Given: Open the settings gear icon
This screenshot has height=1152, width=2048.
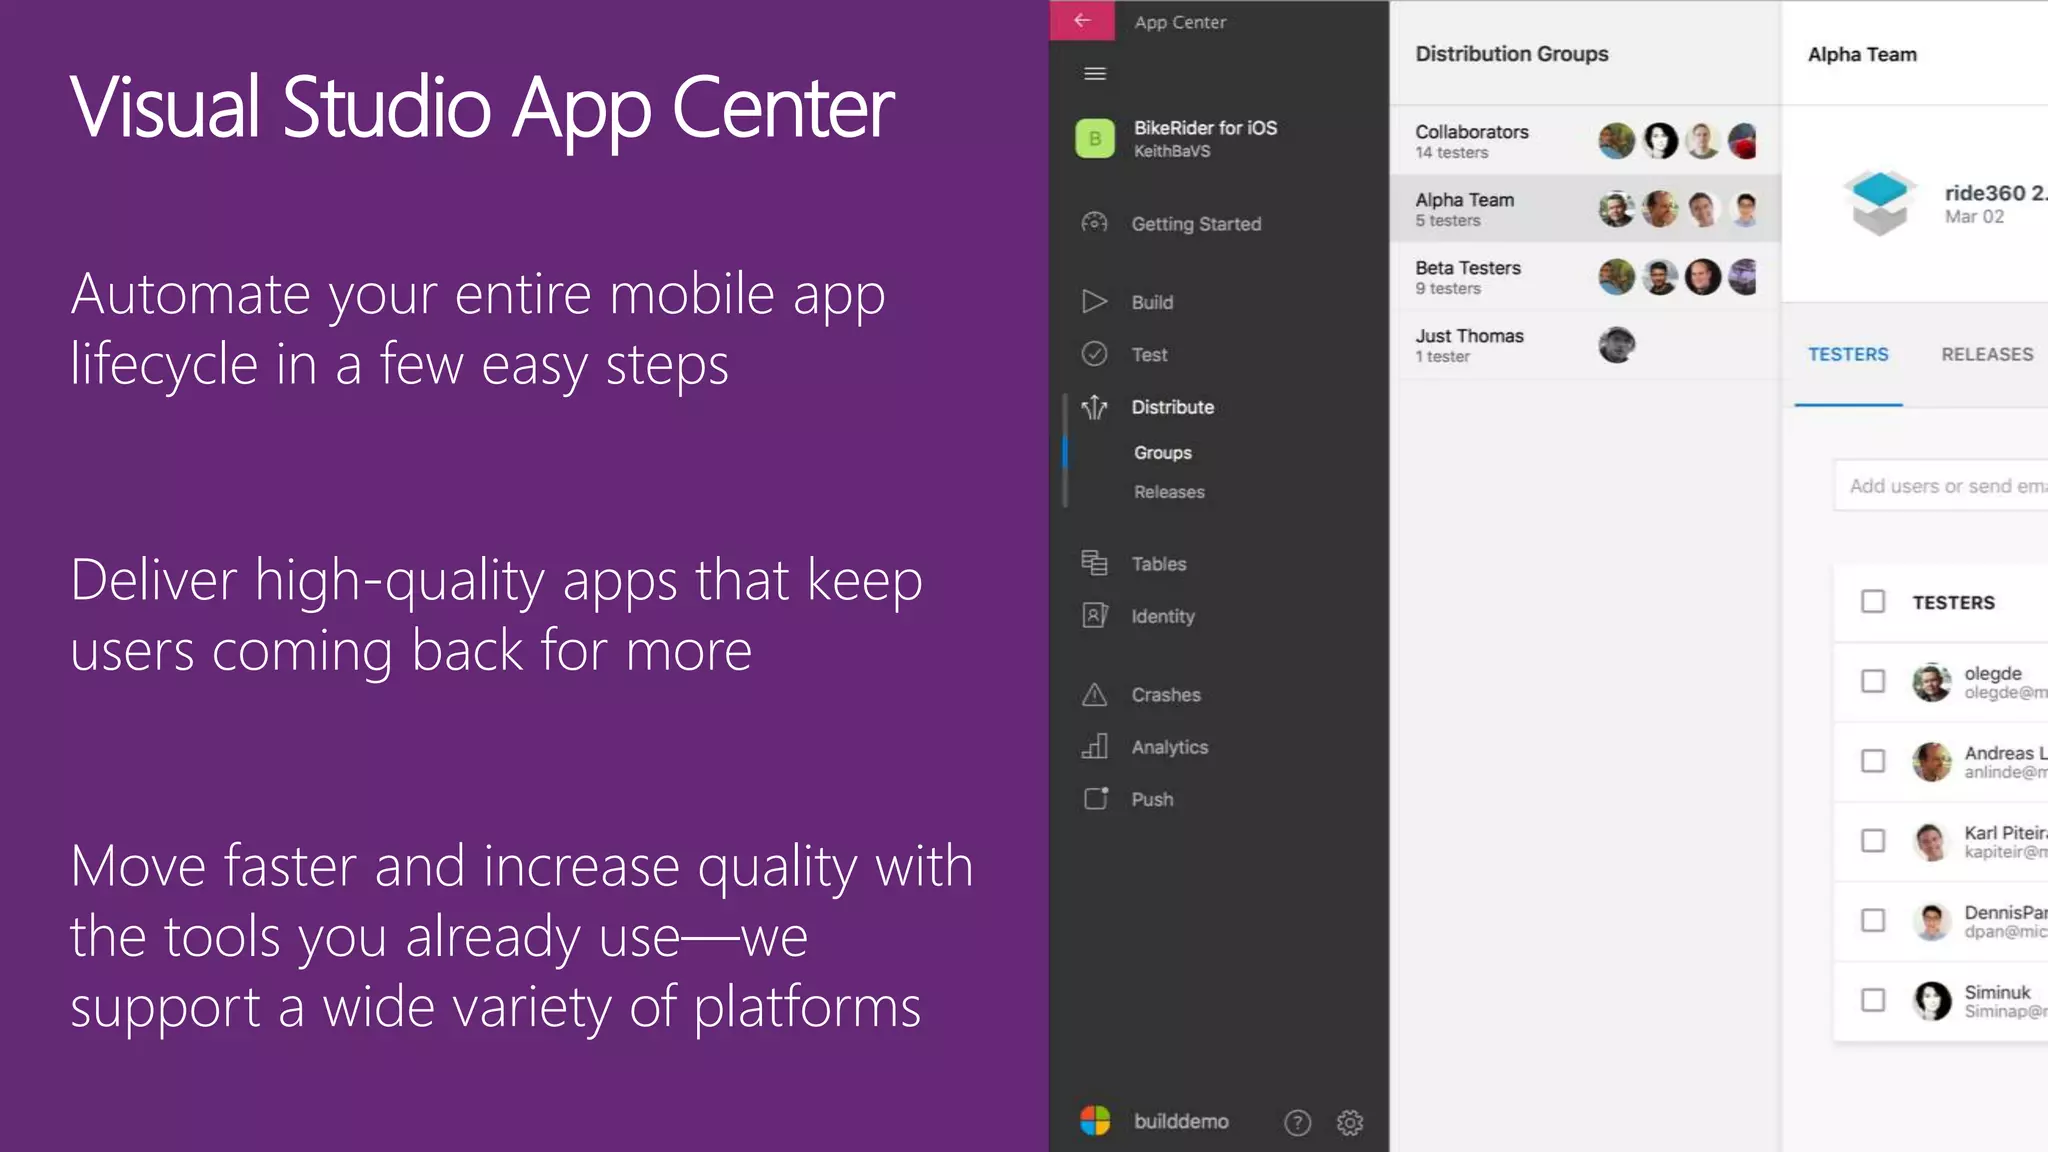Looking at the screenshot, I should click(1350, 1123).
